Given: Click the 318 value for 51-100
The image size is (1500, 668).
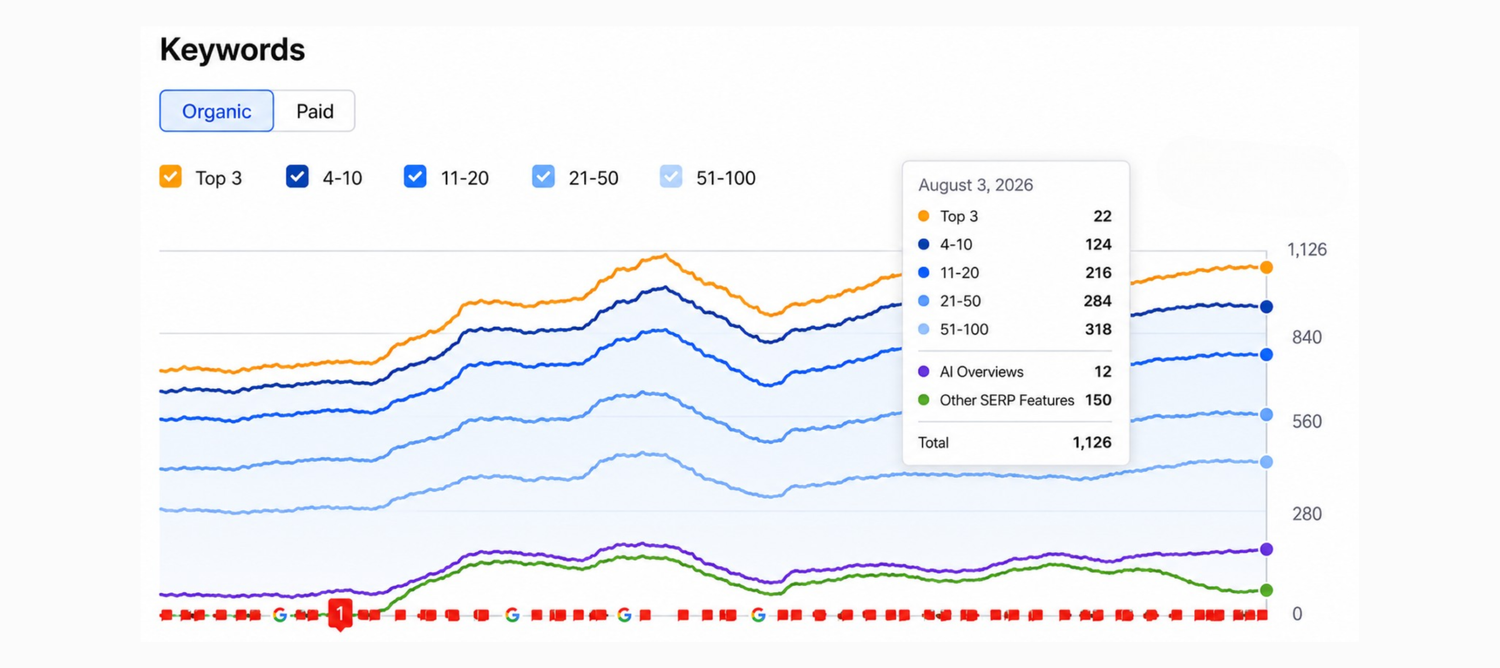Looking at the screenshot, I should [1098, 329].
